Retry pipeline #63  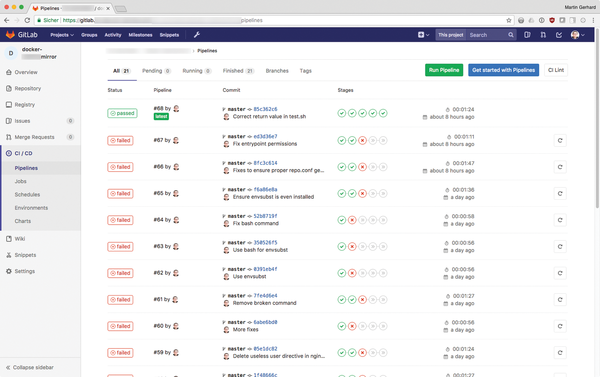560,246
